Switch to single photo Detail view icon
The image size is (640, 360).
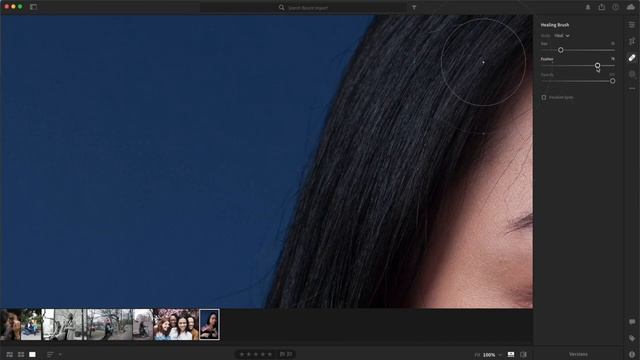tap(32, 354)
